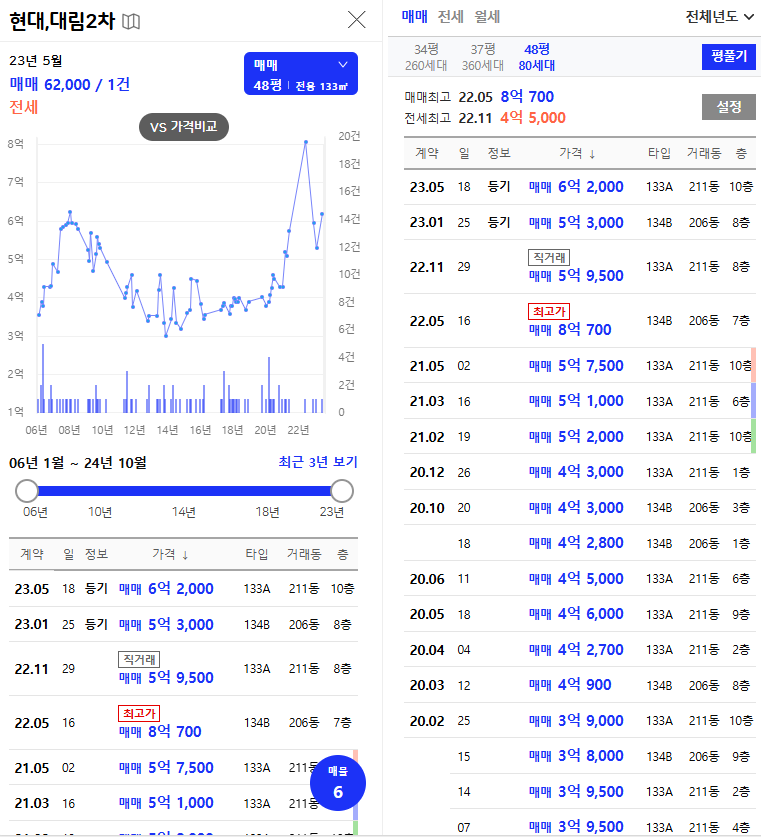
Task: Click the 직거래 badge in right table
Action: (549, 257)
